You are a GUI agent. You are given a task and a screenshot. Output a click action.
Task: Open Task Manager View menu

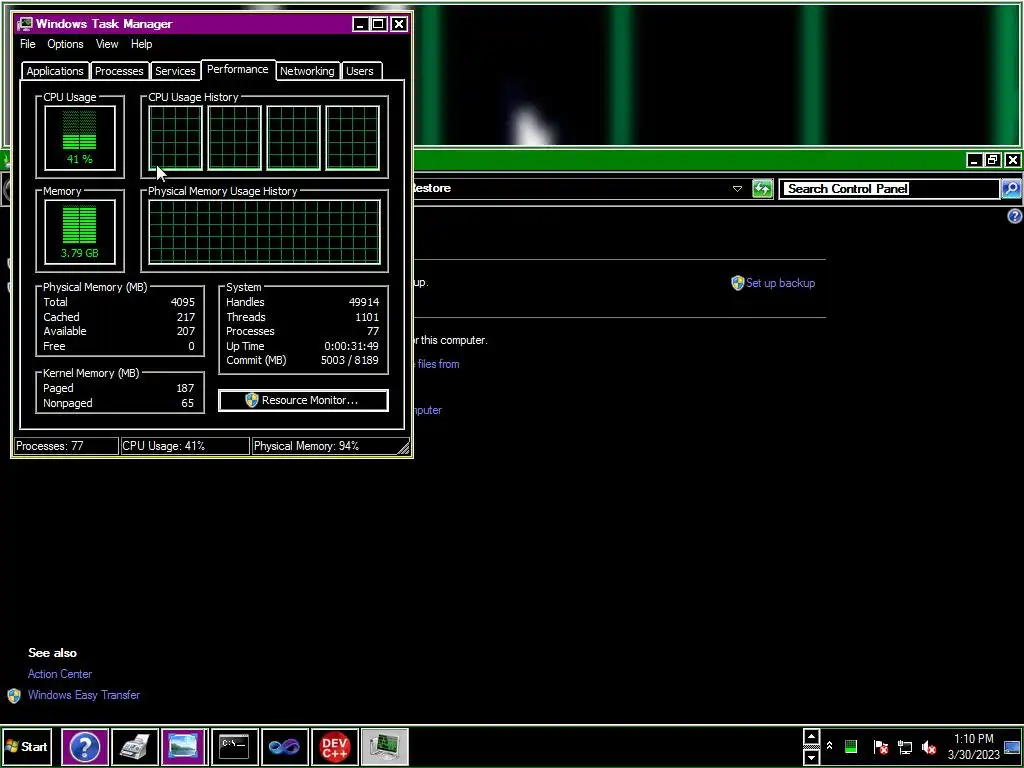pyautogui.click(x=107, y=44)
